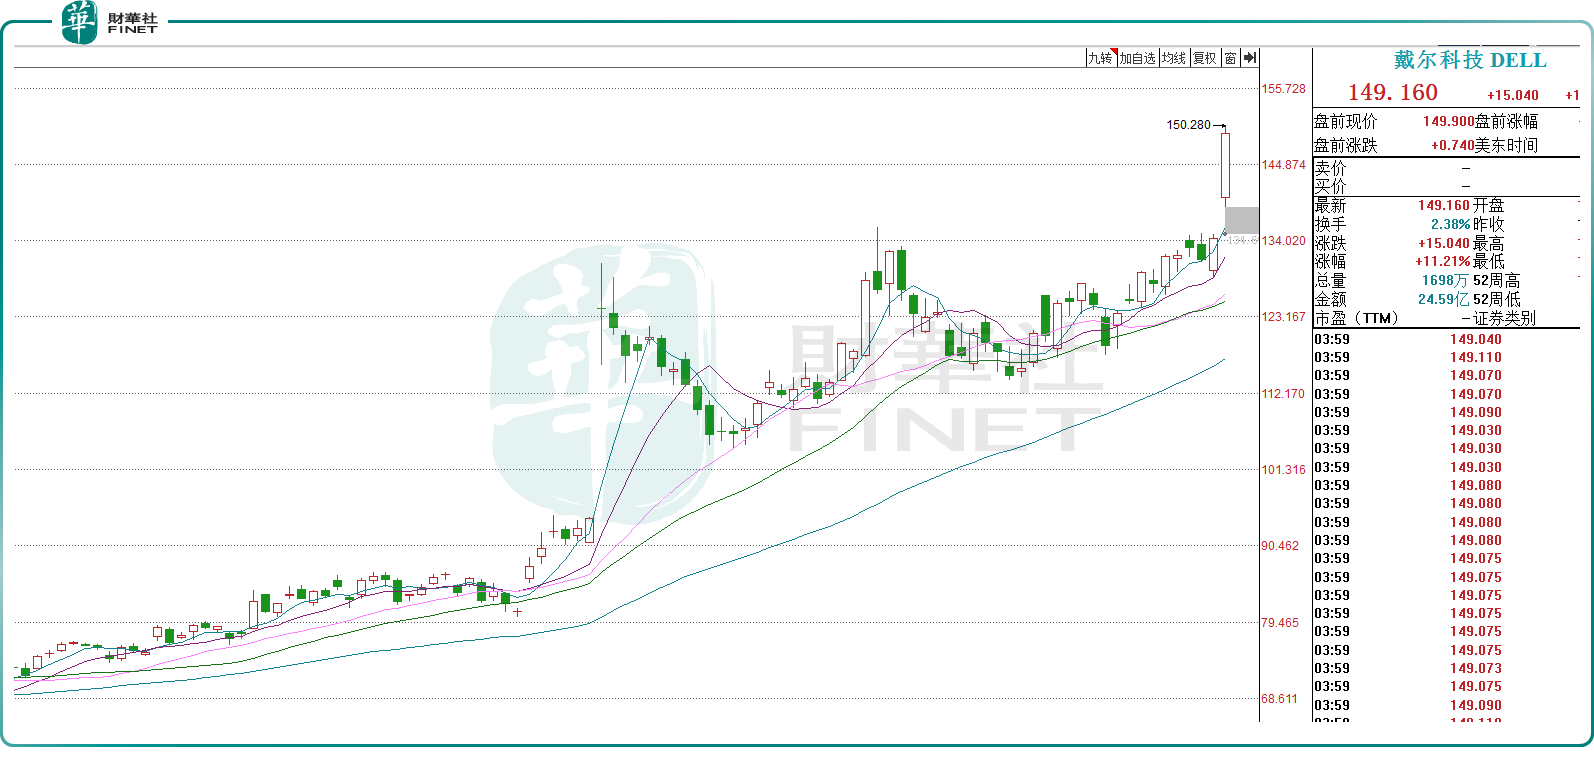Click the 150.280 high price annotation
The width and height of the screenshot is (1594, 767).
[x=1188, y=125]
